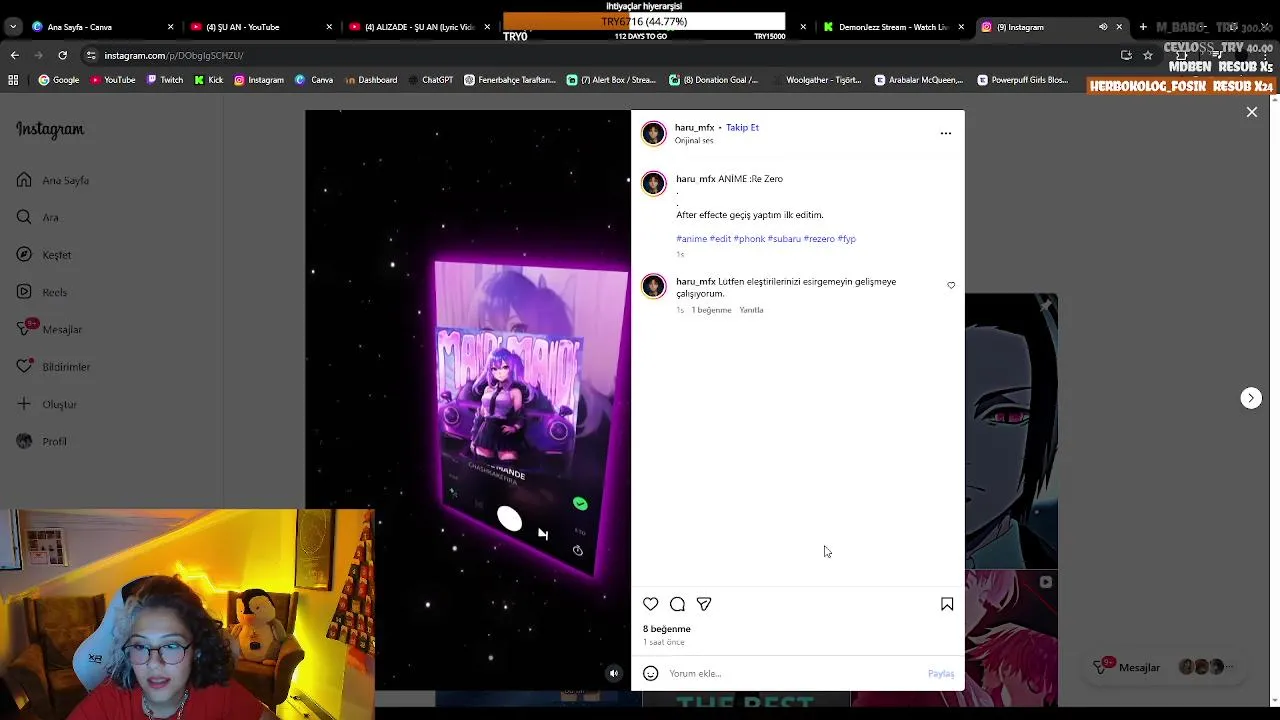The width and height of the screenshot is (1280, 720).
Task: Open the #rezero hashtag
Action: point(819,239)
